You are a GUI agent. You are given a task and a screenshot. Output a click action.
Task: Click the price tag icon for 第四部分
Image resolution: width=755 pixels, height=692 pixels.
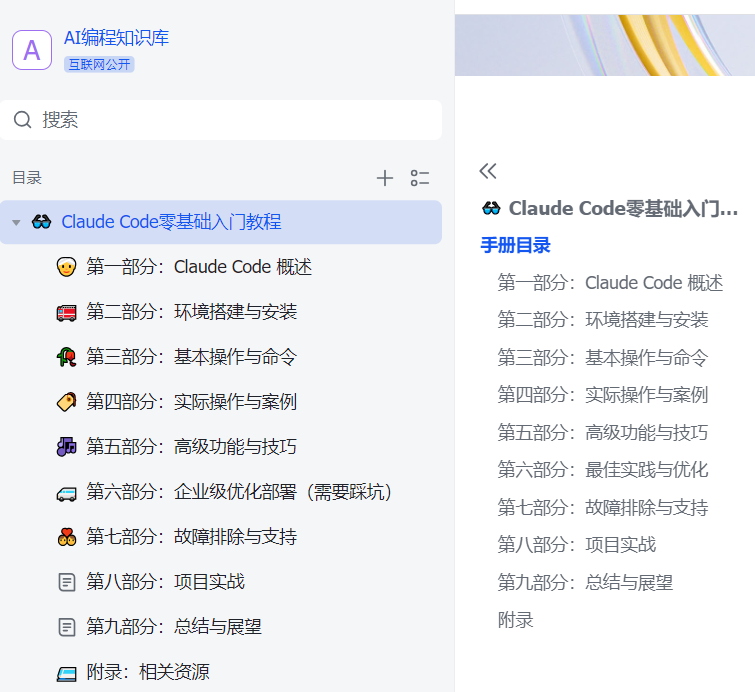click(x=66, y=402)
